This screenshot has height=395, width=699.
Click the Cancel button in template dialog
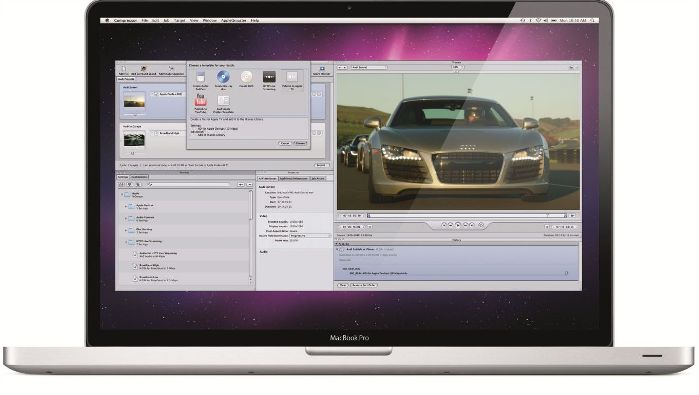tap(285, 144)
